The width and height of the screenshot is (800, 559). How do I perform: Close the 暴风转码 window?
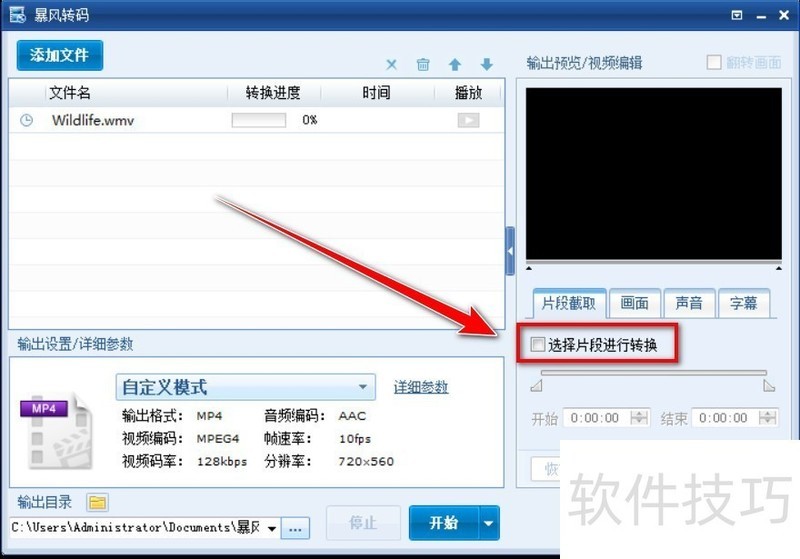click(784, 15)
